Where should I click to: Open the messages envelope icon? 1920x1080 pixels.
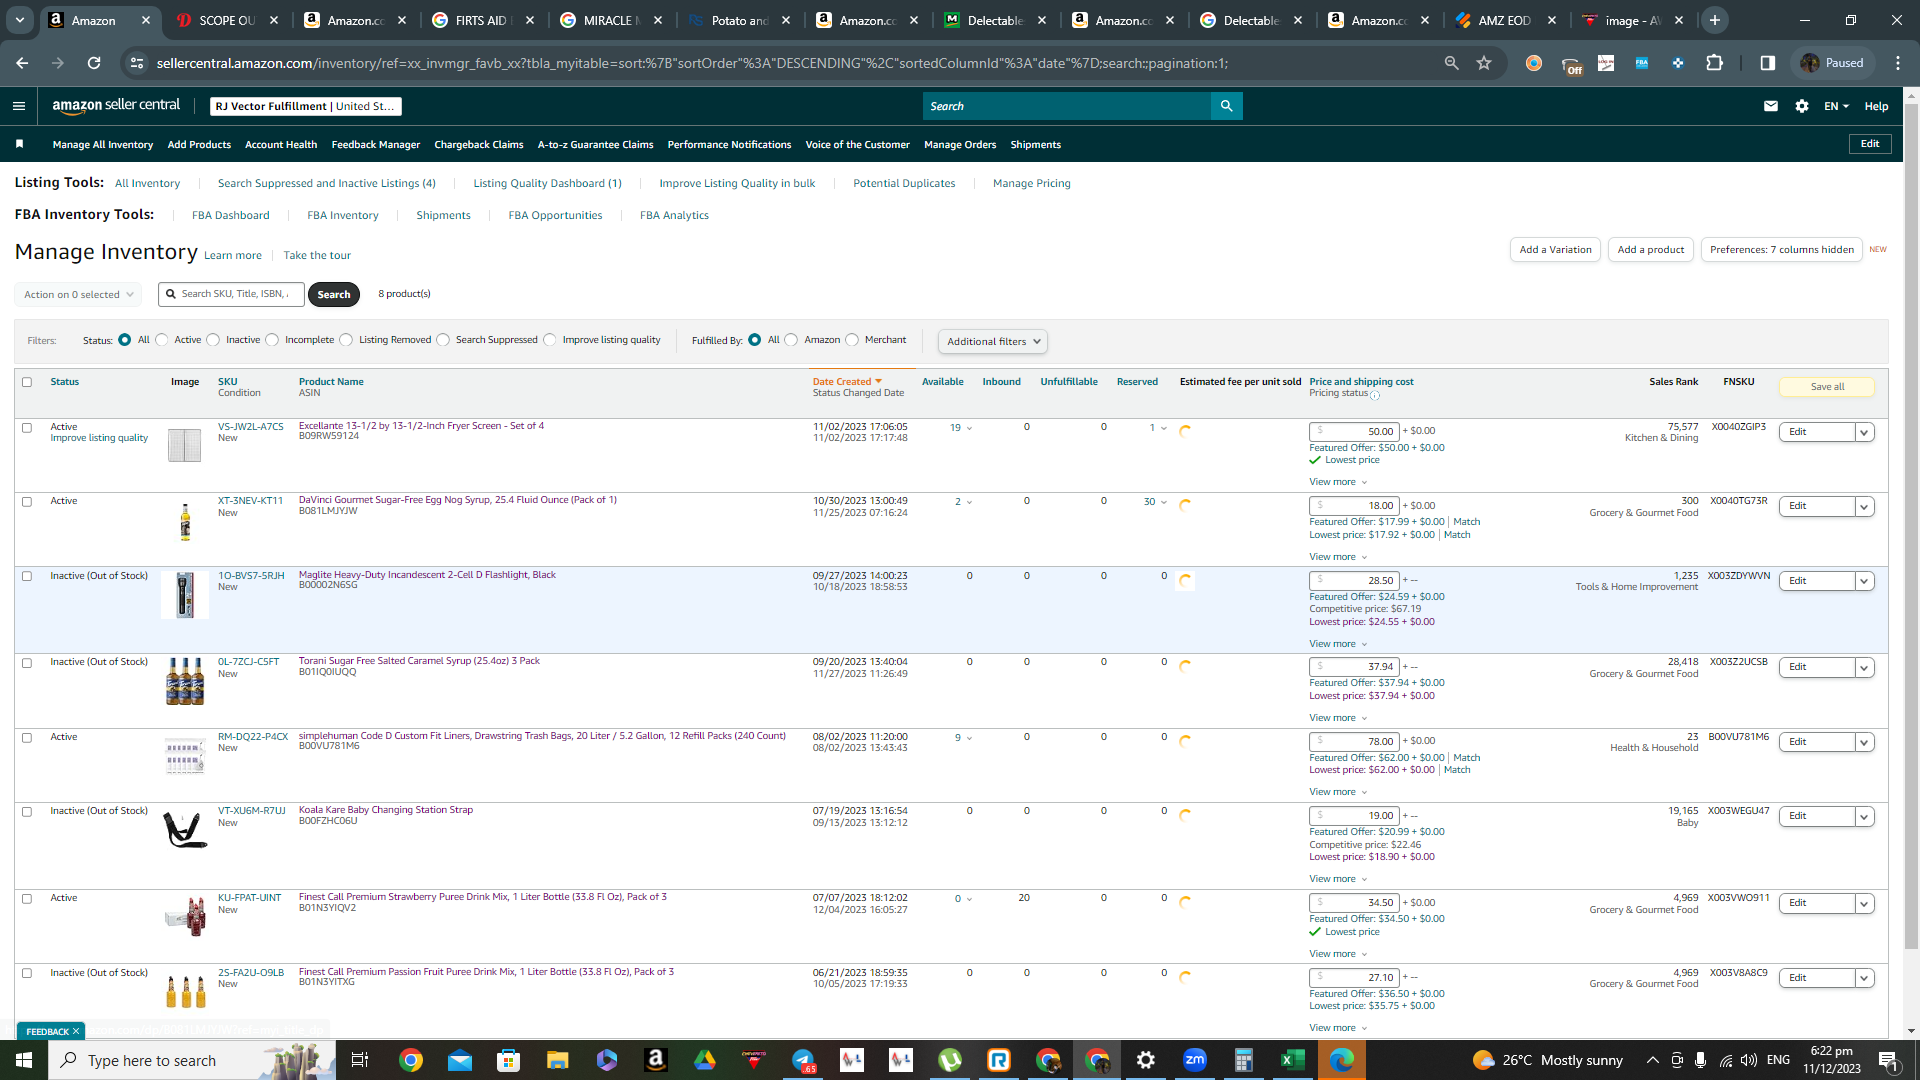point(1771,106)
